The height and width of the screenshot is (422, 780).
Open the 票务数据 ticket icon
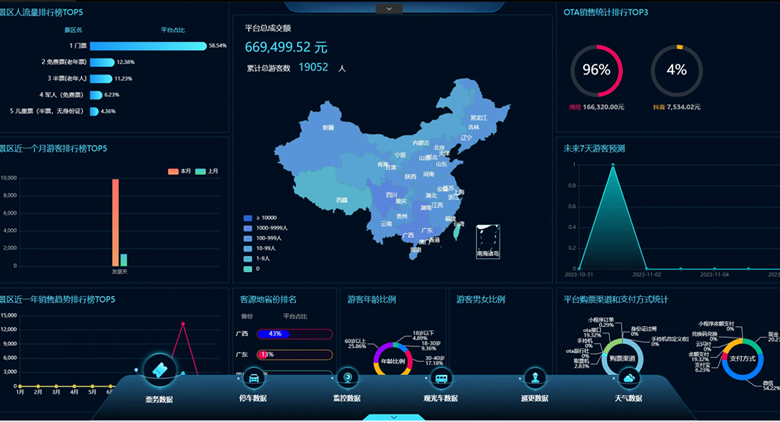tap(160, 370)
